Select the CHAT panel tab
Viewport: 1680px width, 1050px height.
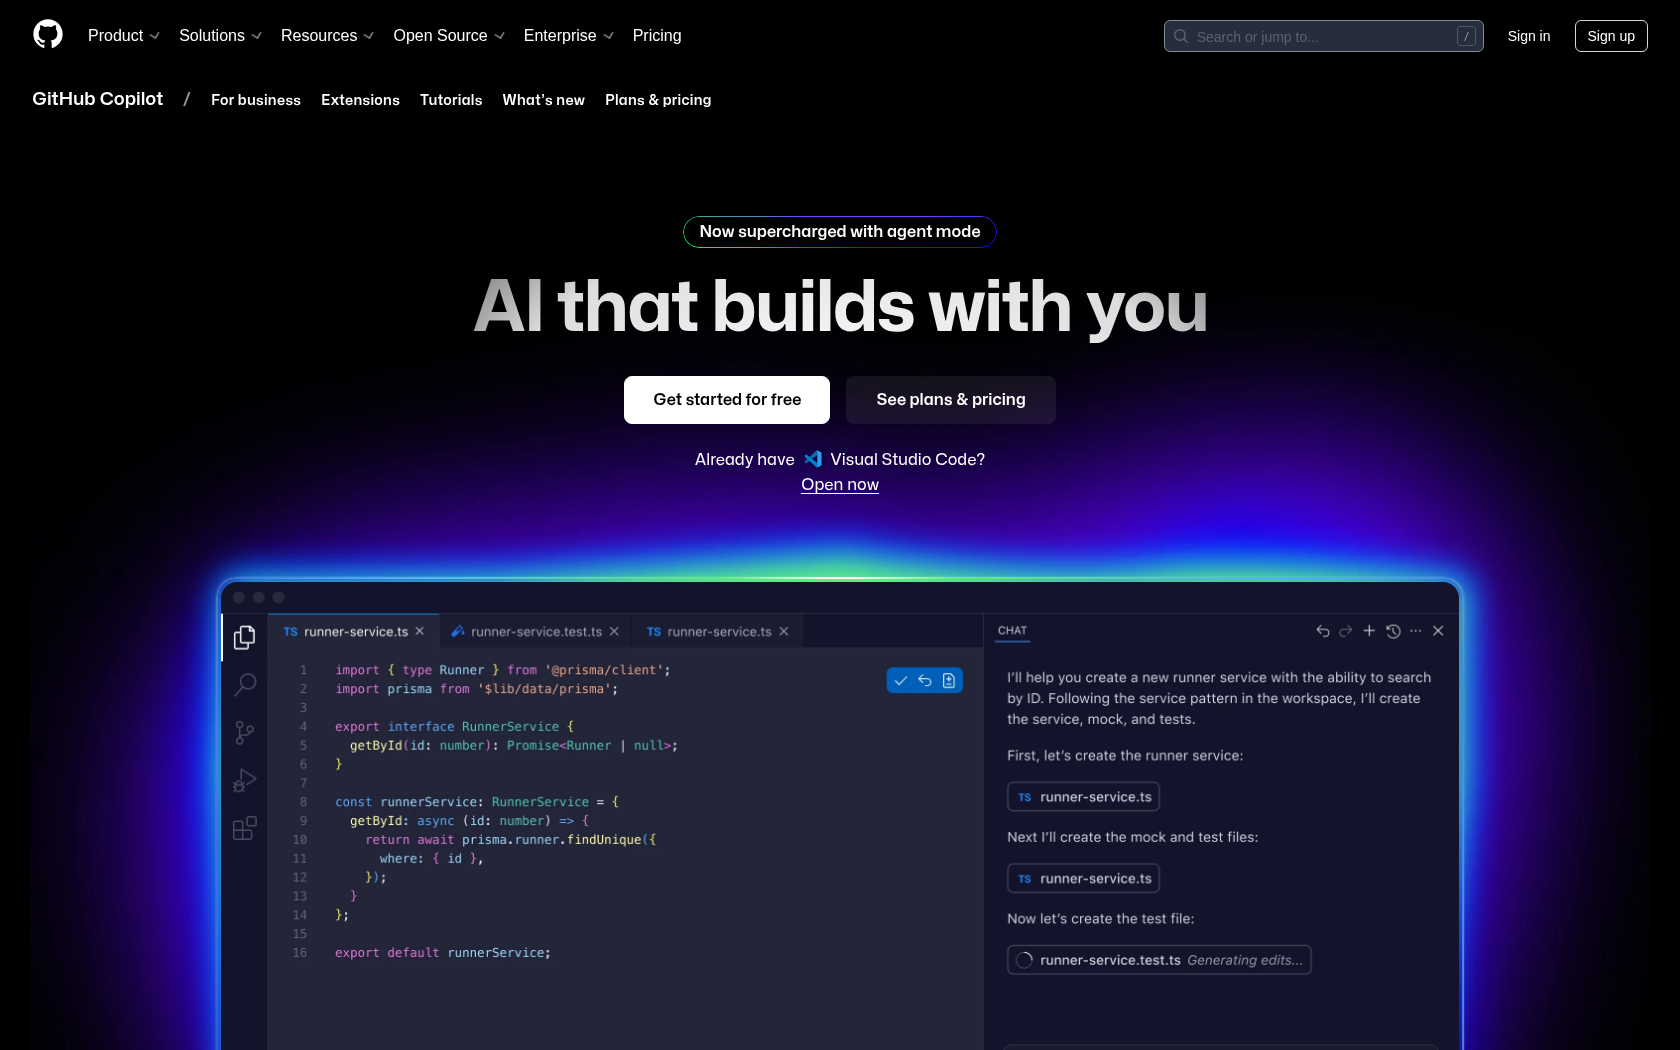1012,631
